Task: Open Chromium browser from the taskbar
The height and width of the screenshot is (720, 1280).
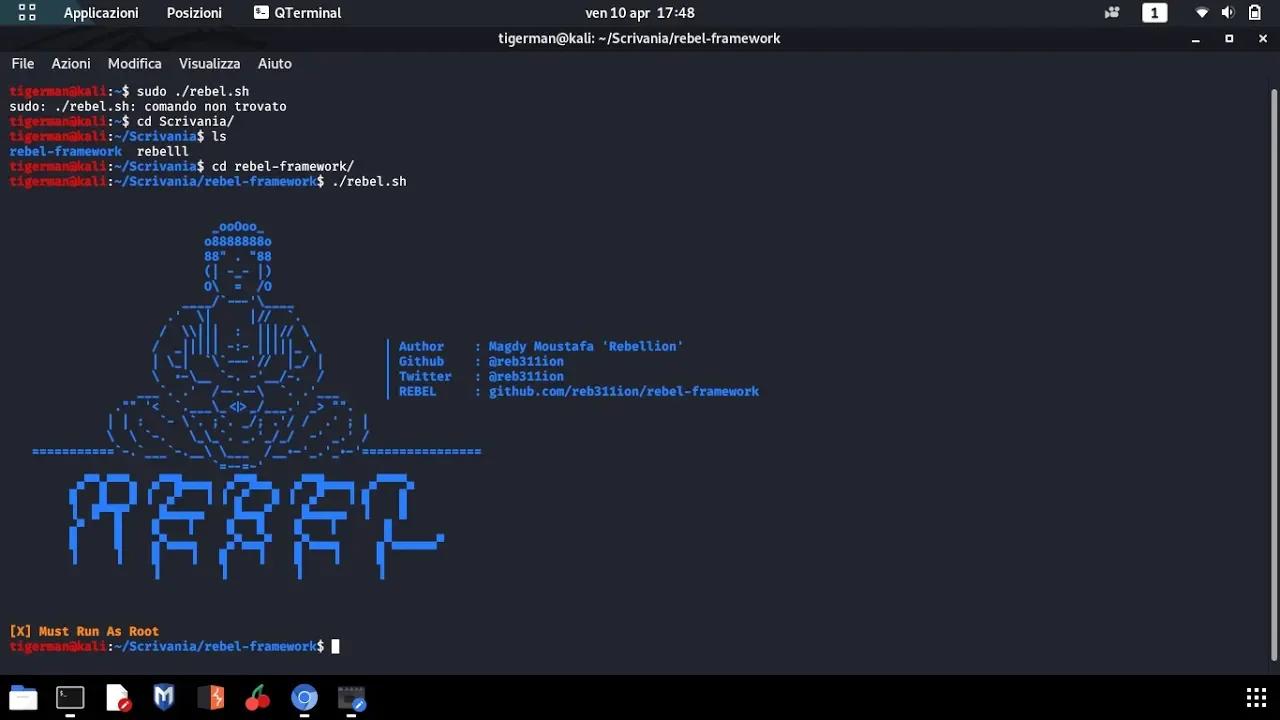Action: [304, 697]
